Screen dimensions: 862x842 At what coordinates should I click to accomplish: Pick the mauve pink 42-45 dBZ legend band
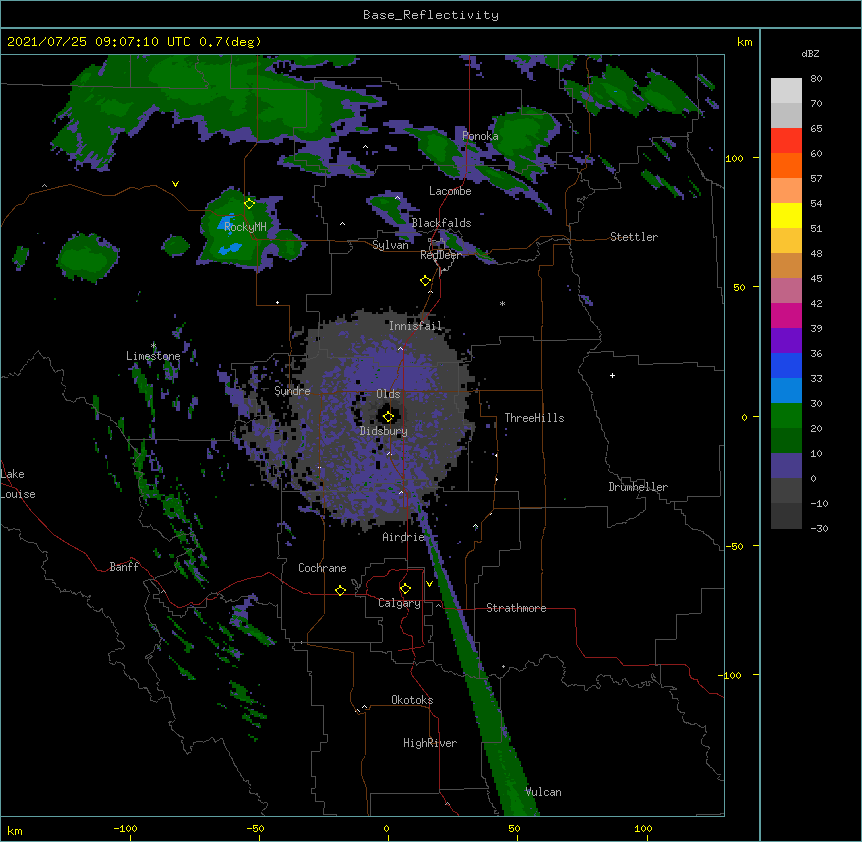786,291
